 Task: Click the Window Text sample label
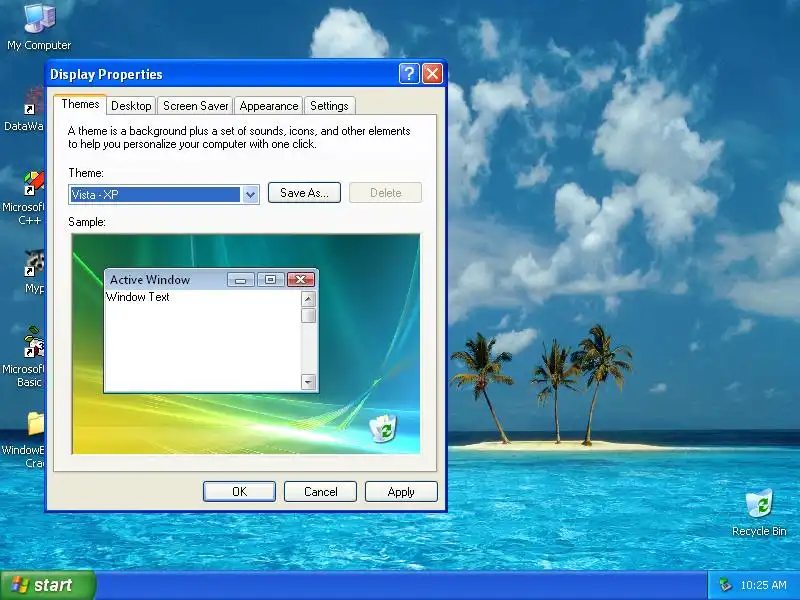pyautogui.click(x=138, y=297)
